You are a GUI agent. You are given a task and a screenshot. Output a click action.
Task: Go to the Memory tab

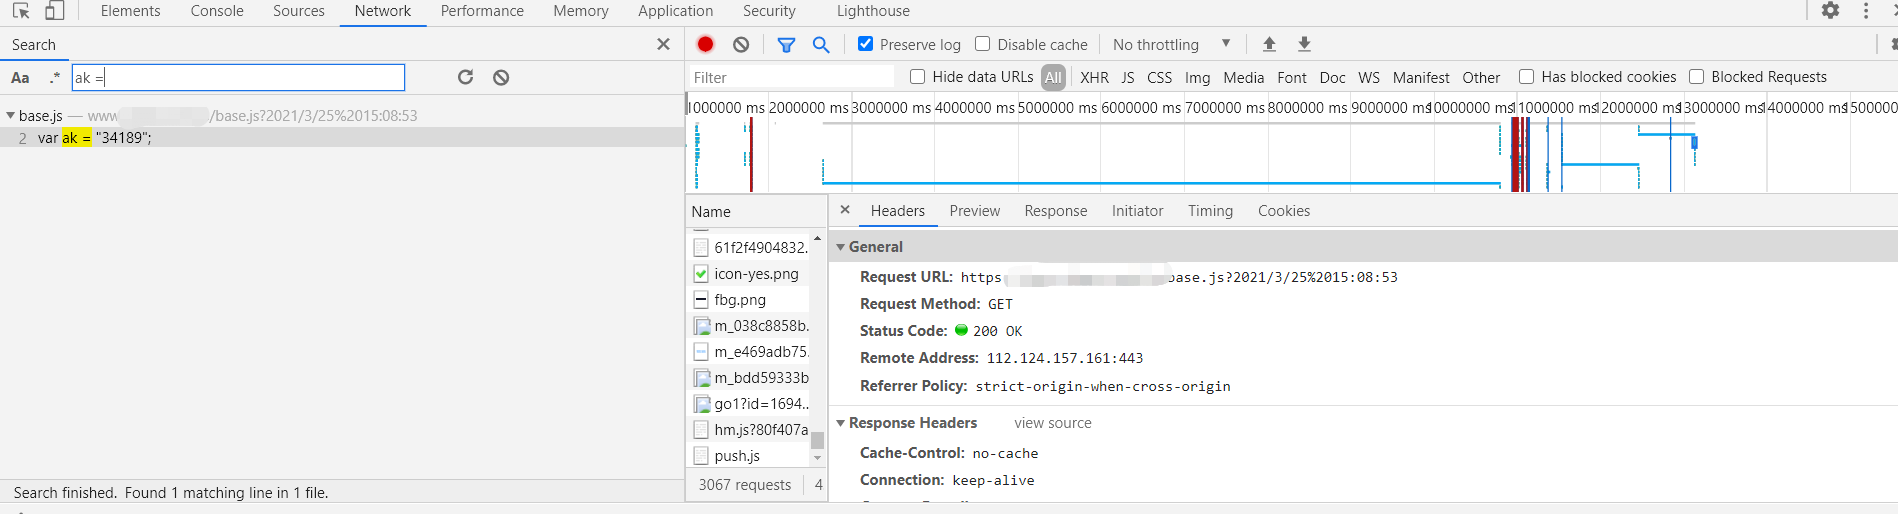(x=581, y=11)
